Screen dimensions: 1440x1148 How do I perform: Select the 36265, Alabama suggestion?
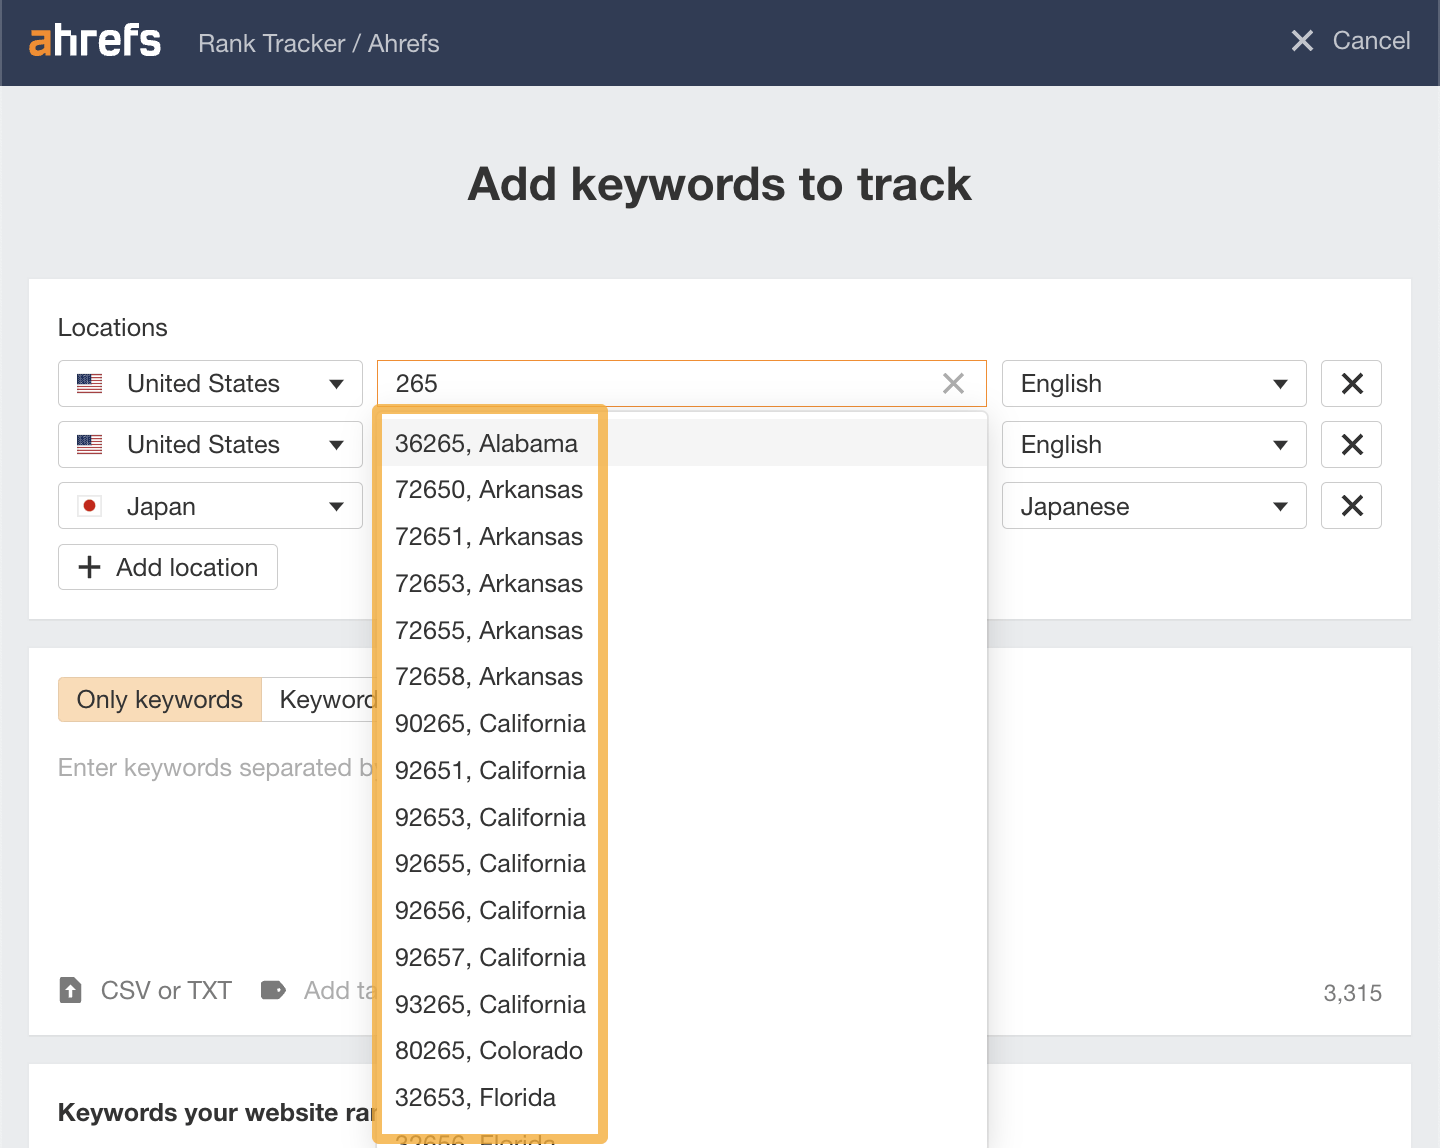(x=487, y=443)
